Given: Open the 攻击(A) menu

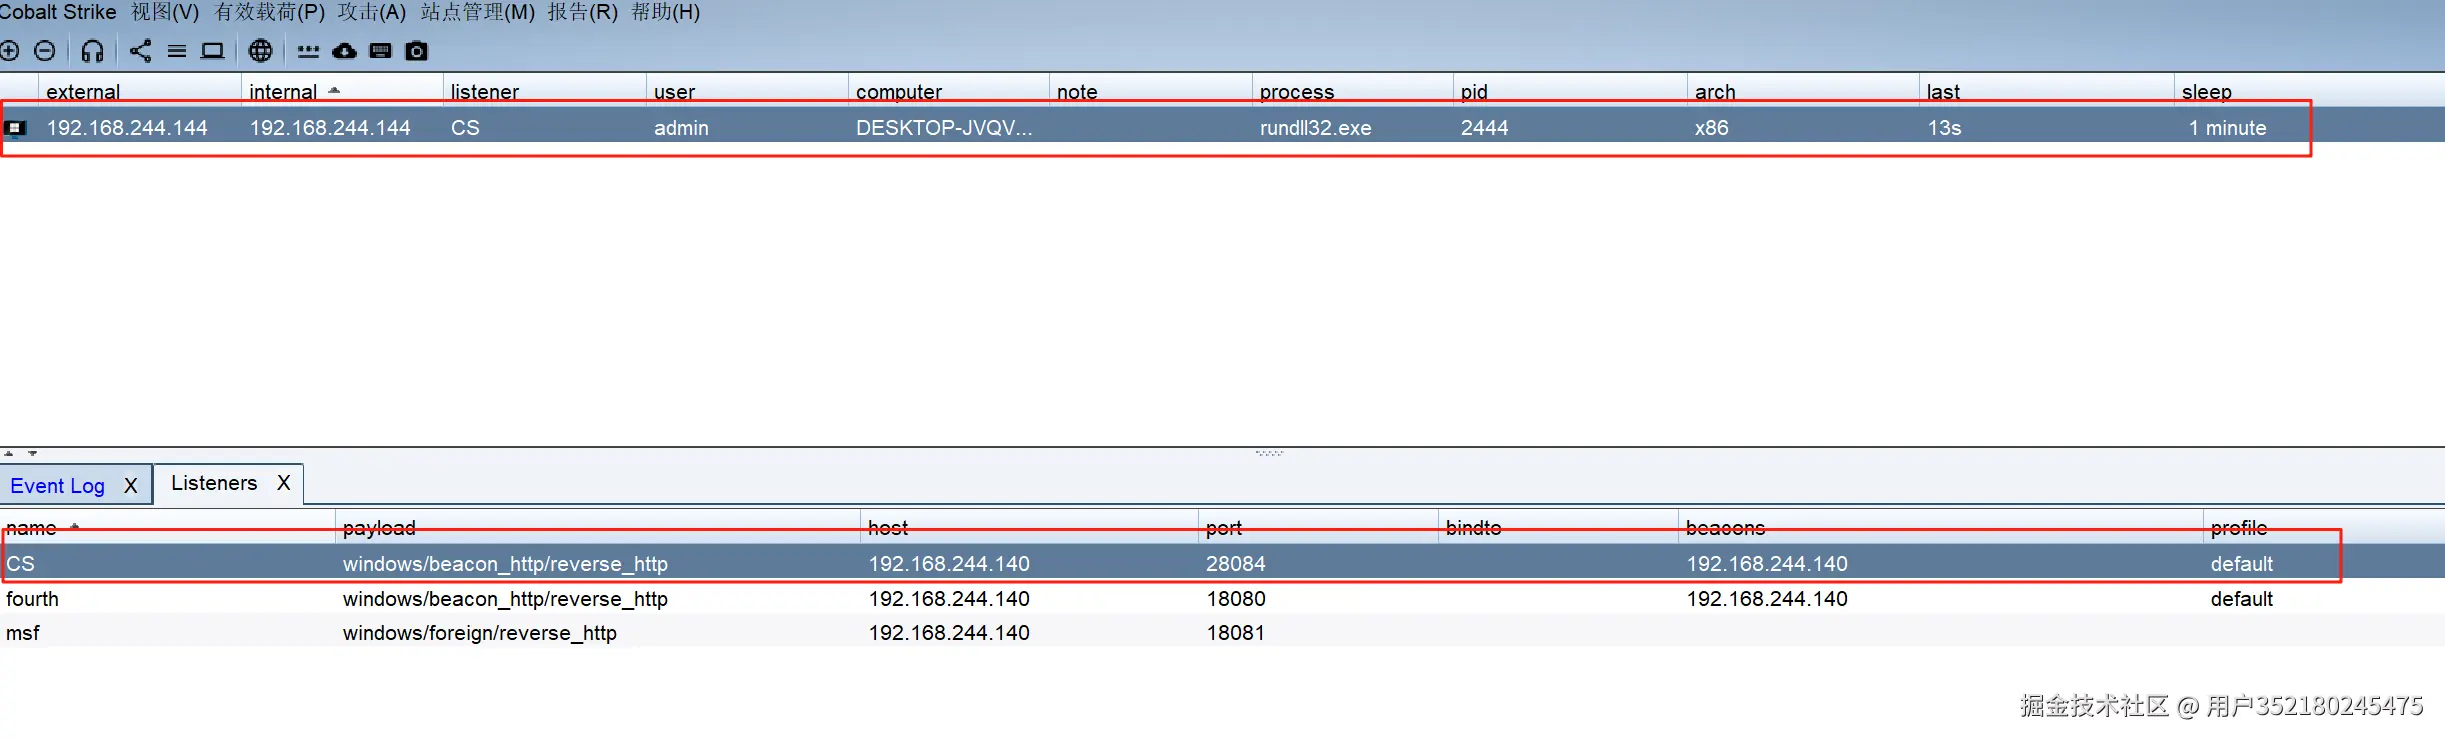Looking at the screenshot, I should point(372,12).
